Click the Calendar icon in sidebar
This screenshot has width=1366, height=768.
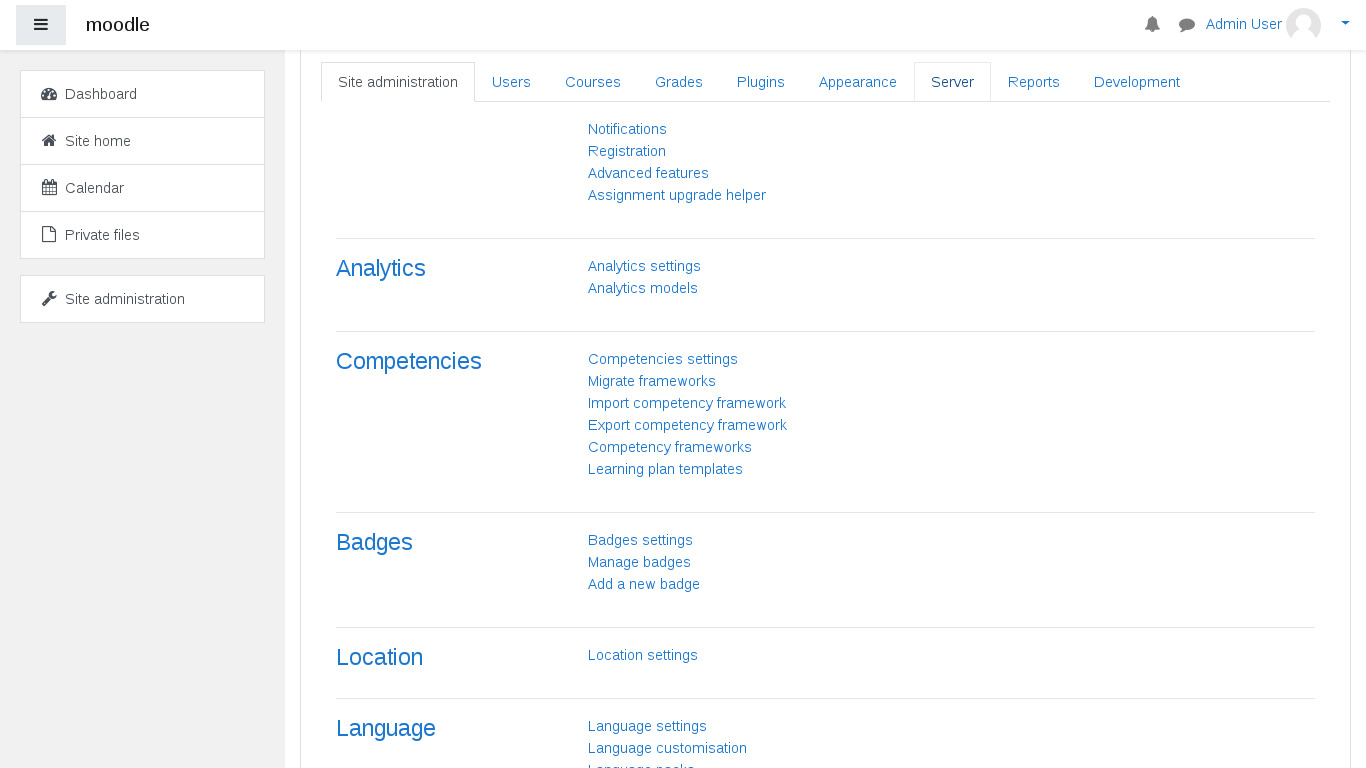(x=49, y=188)
